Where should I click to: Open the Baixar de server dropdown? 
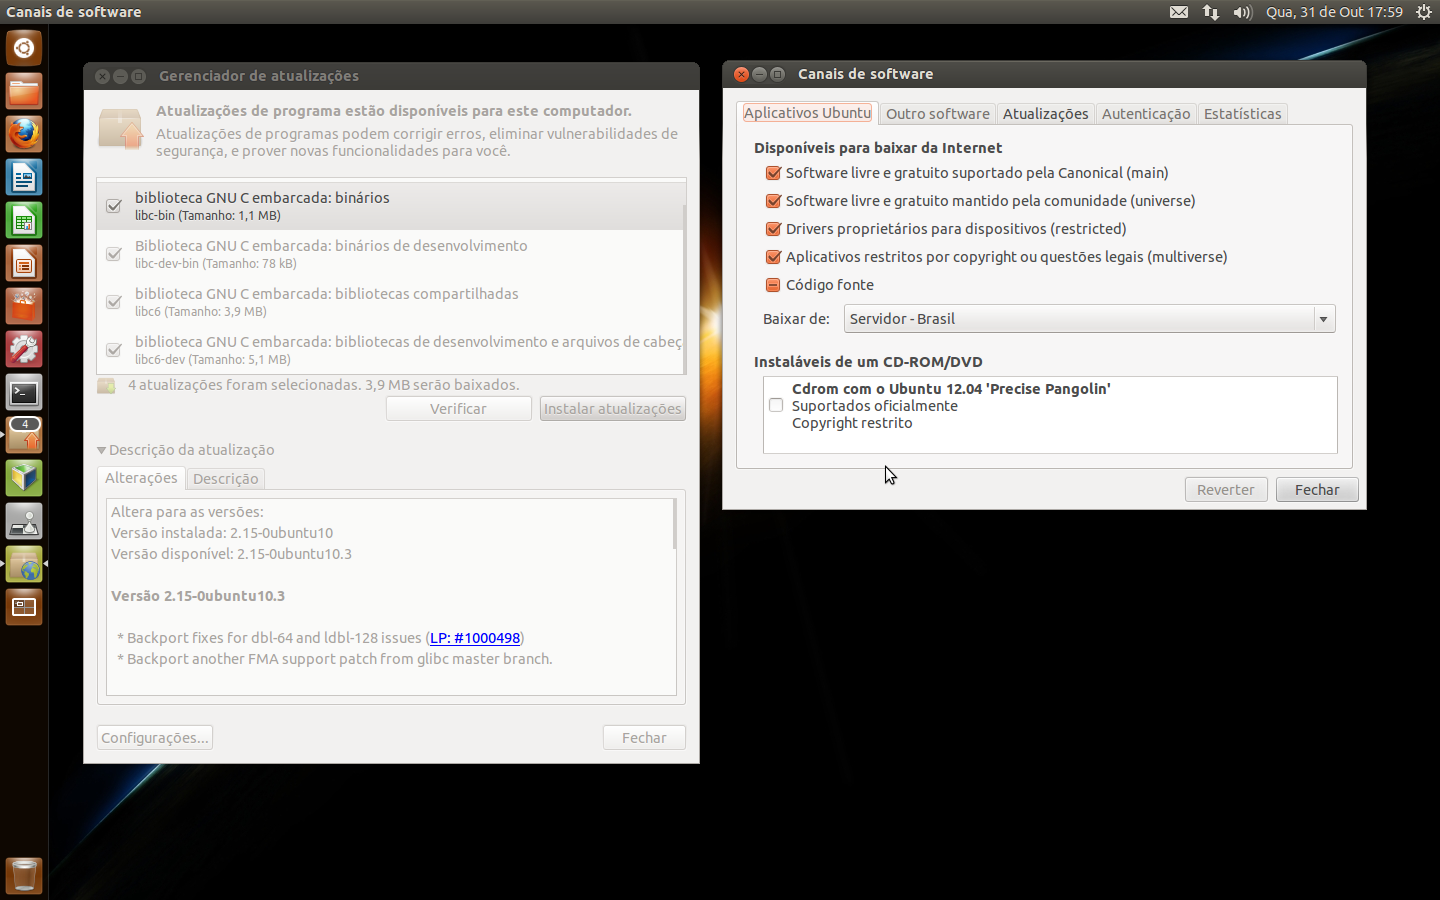1090,319
